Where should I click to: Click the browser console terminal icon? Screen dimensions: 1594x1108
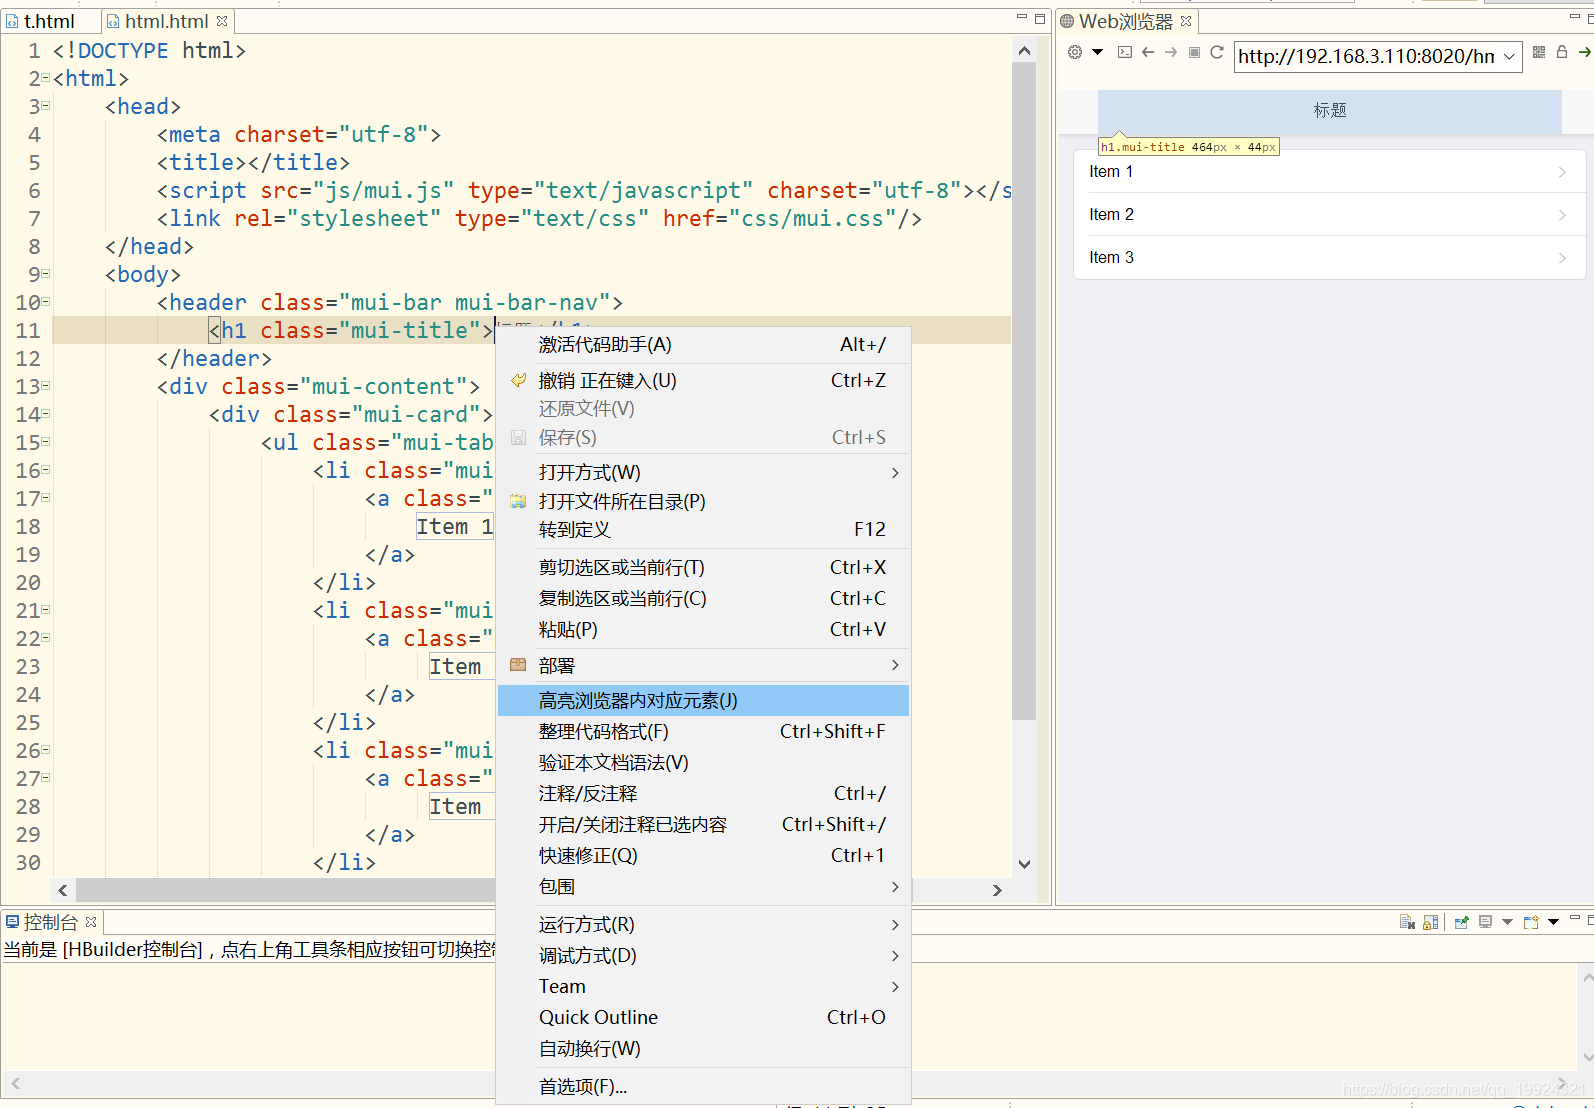(x=1125, y=52)
